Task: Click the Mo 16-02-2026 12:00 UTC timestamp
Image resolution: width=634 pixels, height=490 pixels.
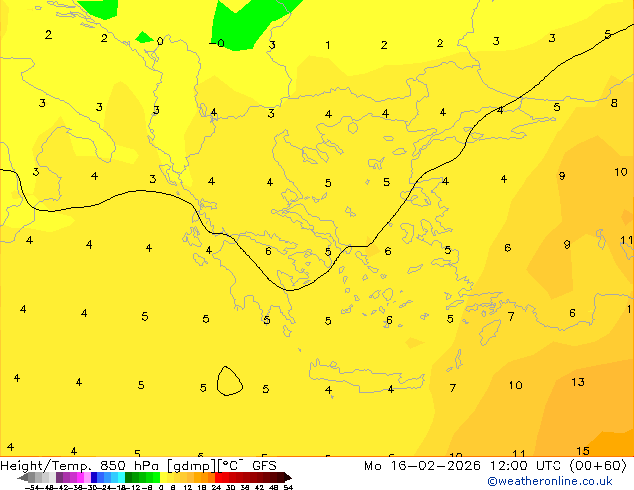Action: [x=464, y=466]
